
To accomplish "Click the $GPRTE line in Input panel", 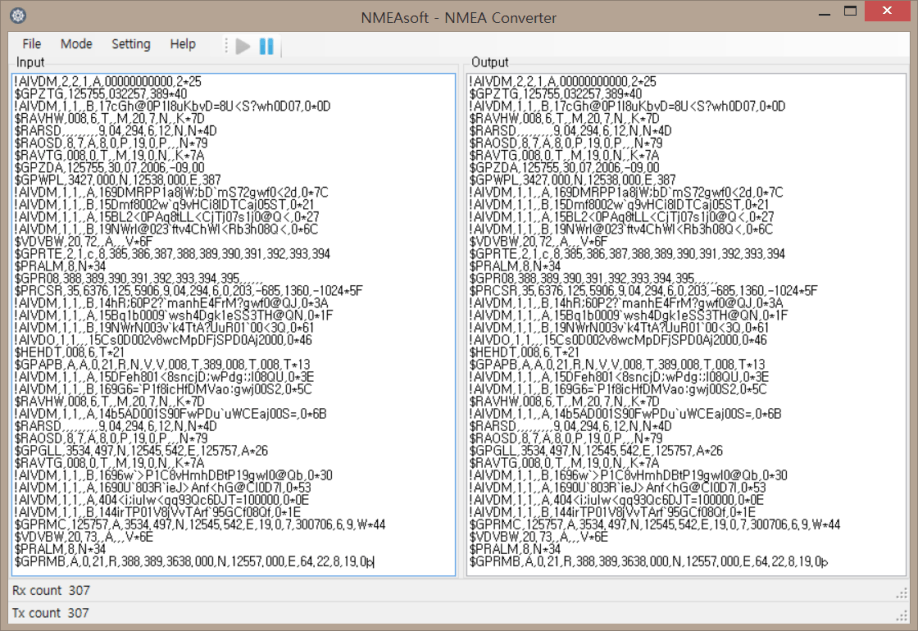I will point(172,254).
